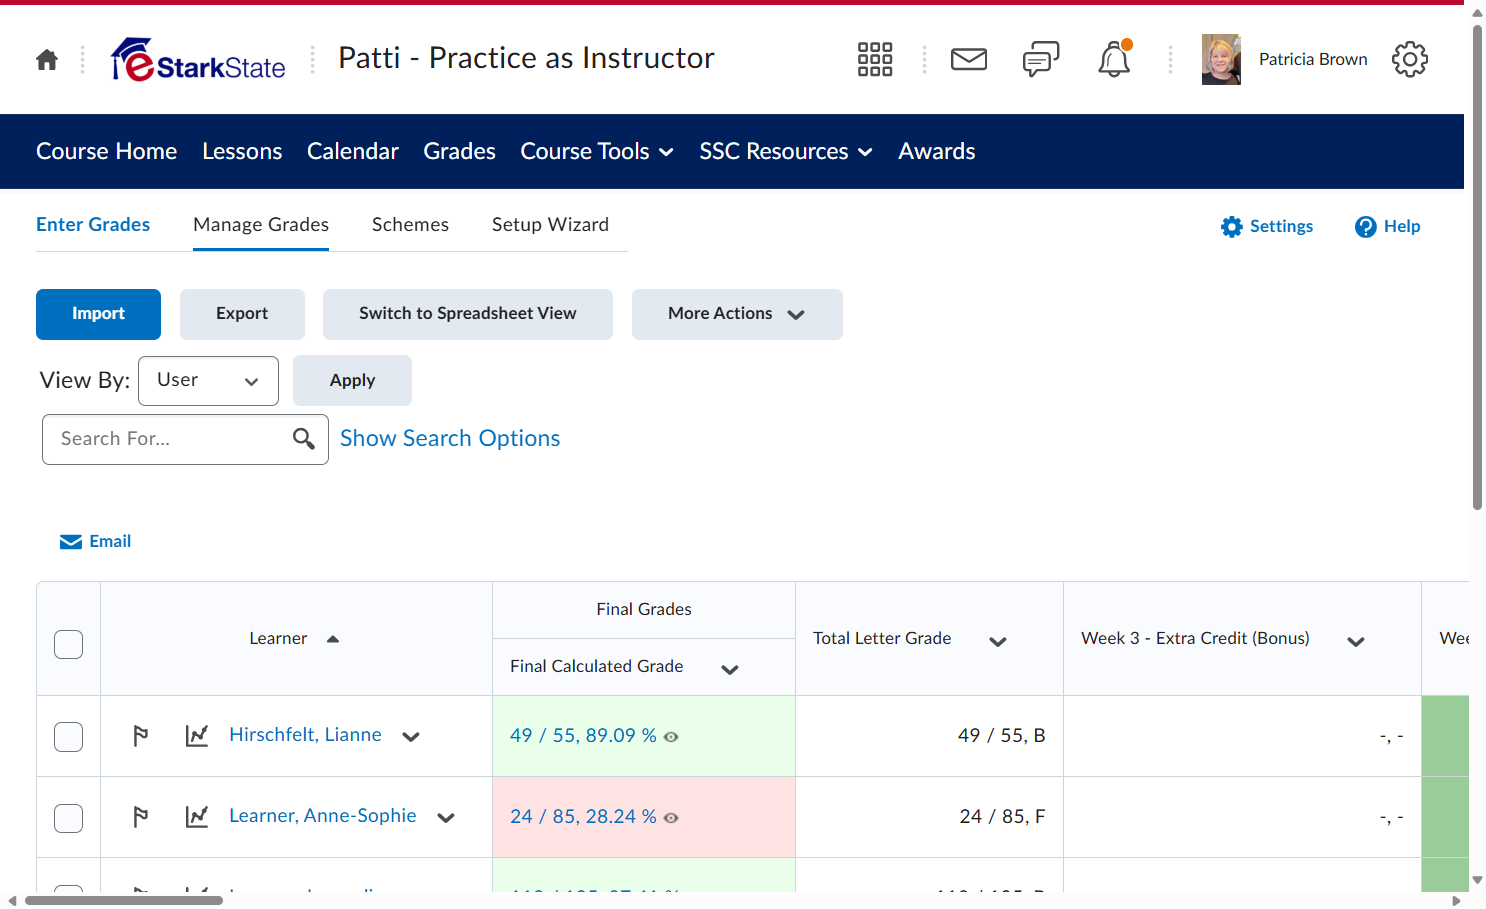Flag Learner, Anne-Sophie's row
This screenshot has width=1486, height=909.
pos(141,817)
